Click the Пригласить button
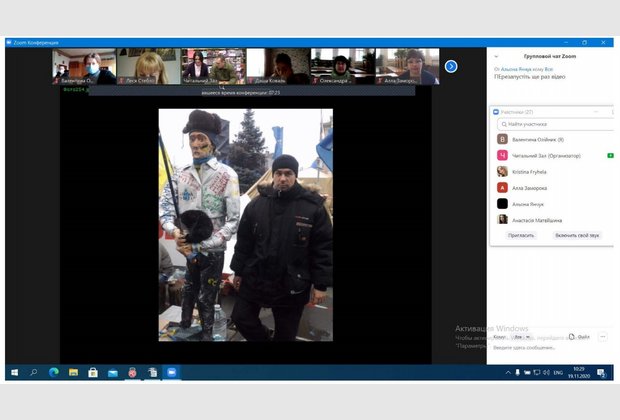Viewport: 620px width, 420px height. coord(521,235)
